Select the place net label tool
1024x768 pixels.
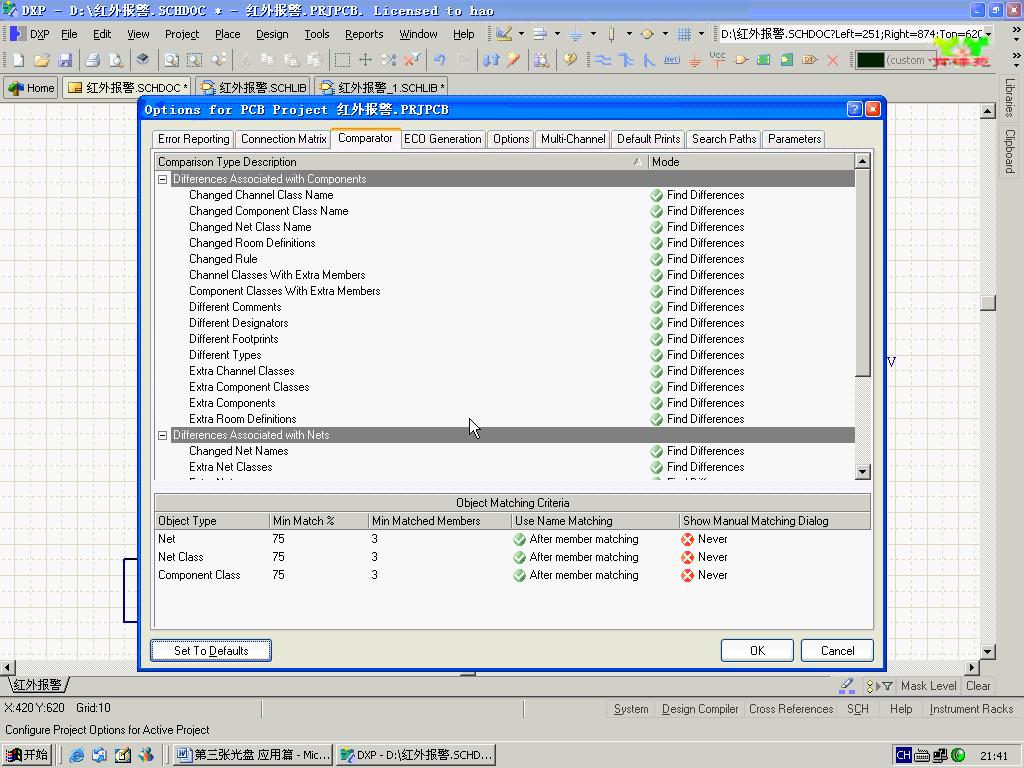(671, 60)
